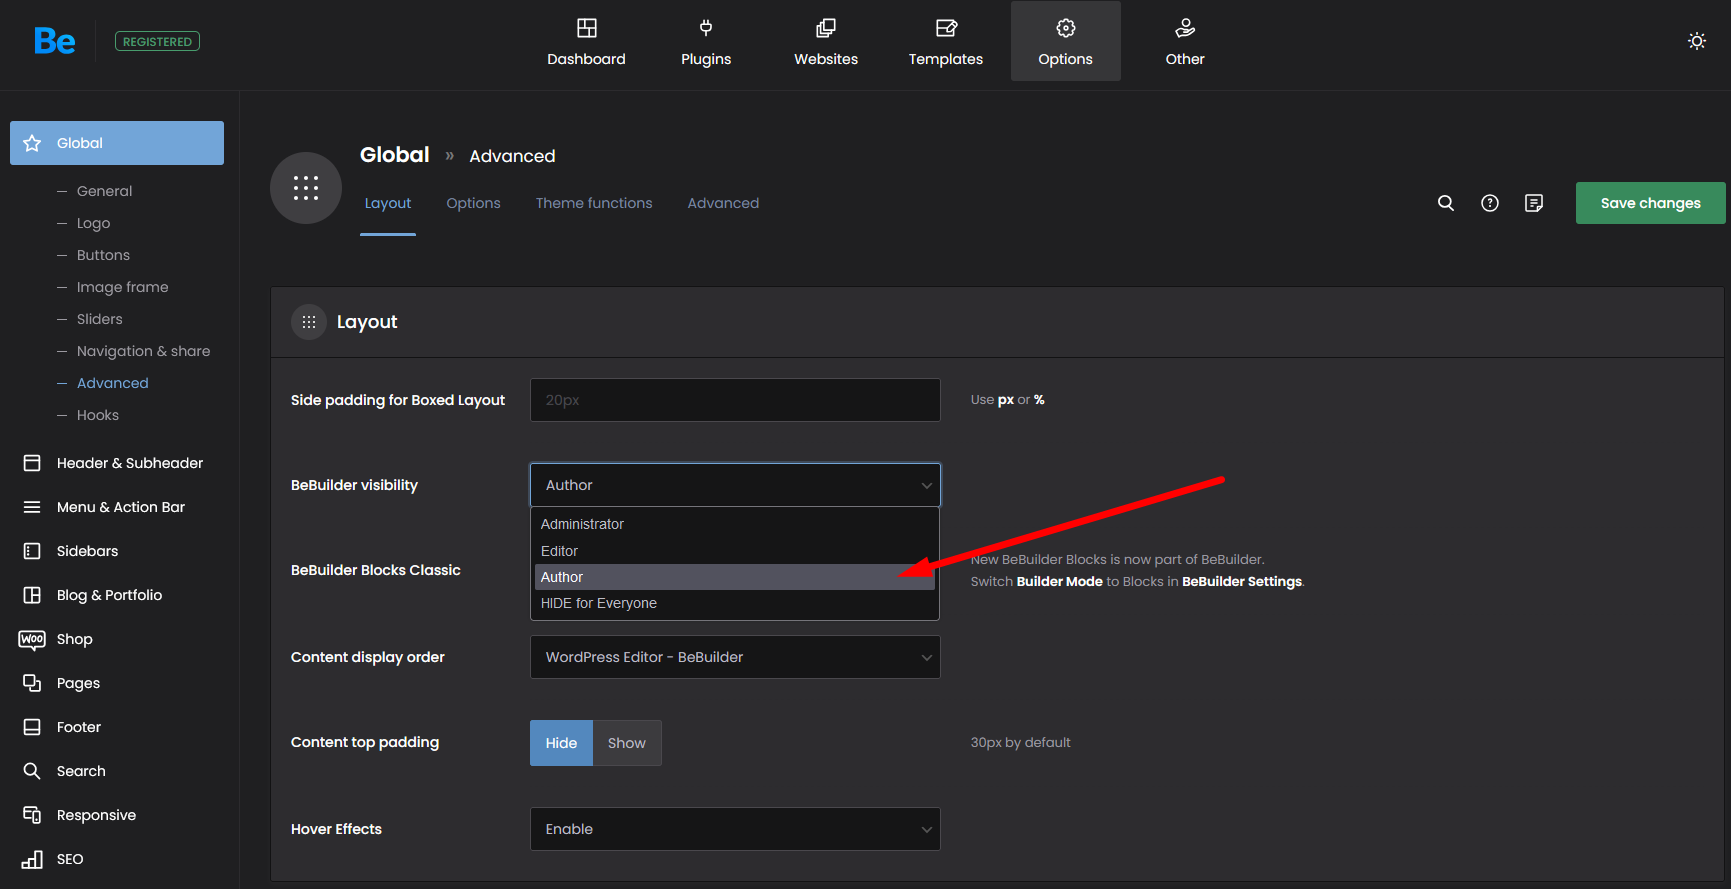The width and height of the screenshot is (1731, 889).
Task: Click the small grid icon beside Layout heading
Action: point(309,322)
